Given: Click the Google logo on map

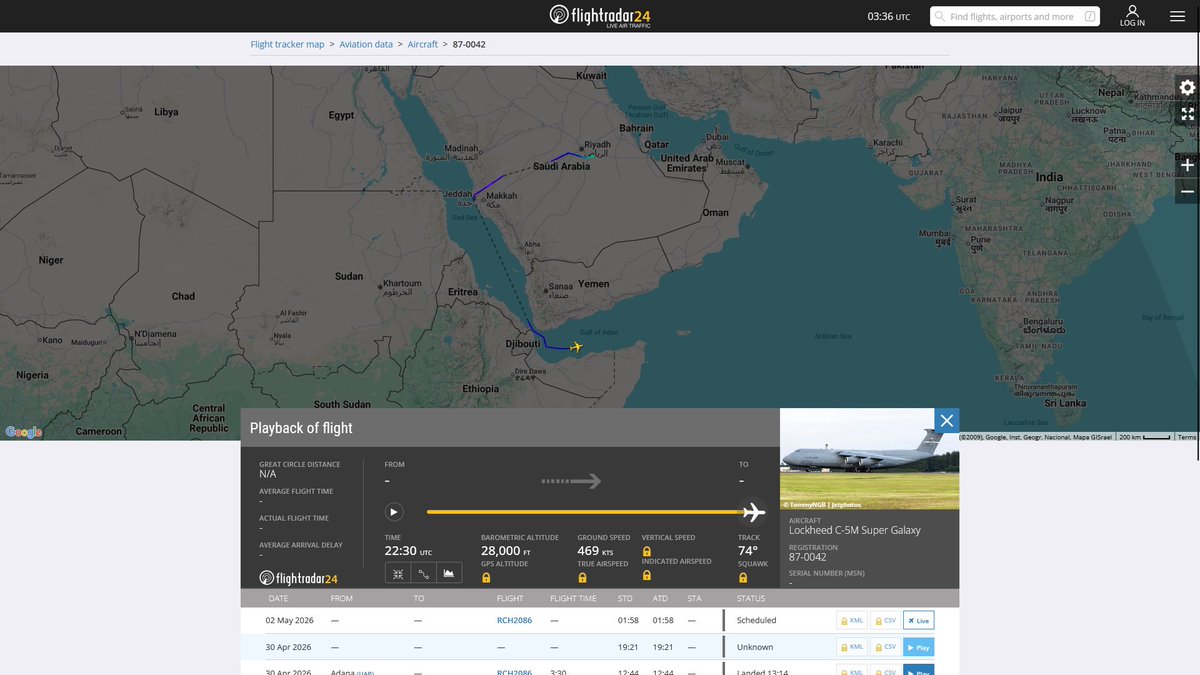Looking at the screenshot, I should [24, 432].
